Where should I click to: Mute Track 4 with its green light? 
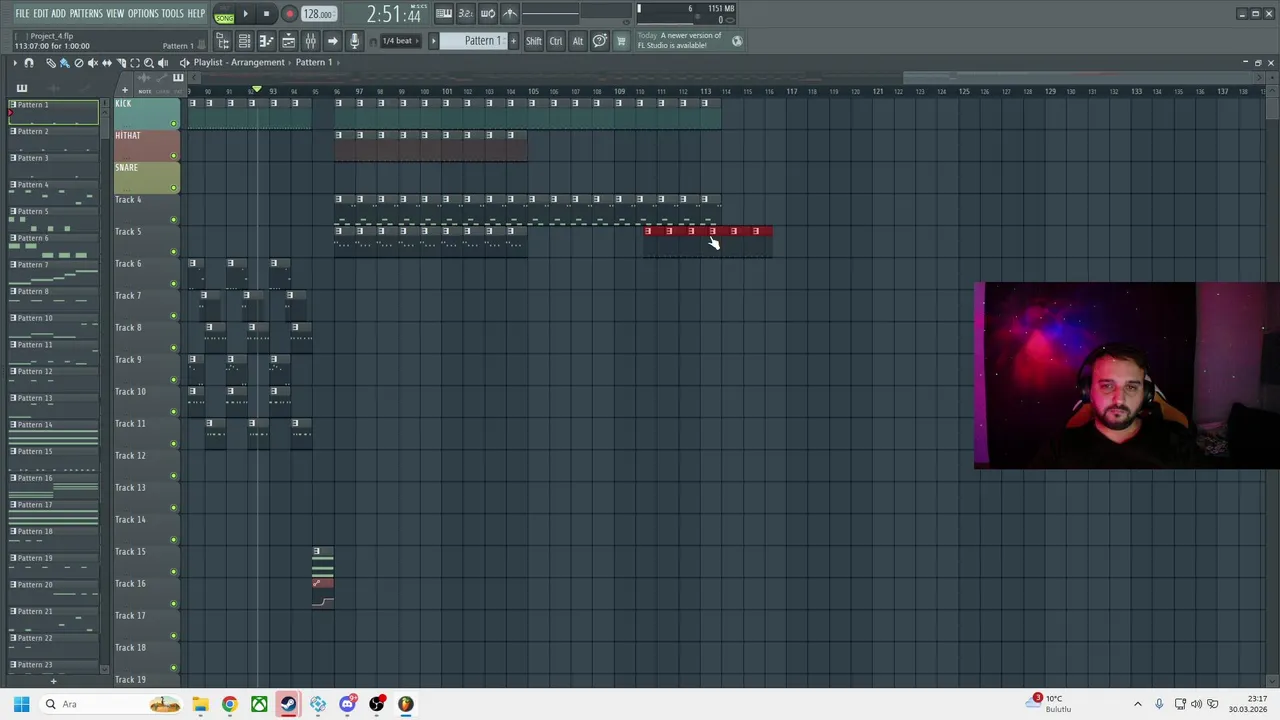click(x=173, y=220)
